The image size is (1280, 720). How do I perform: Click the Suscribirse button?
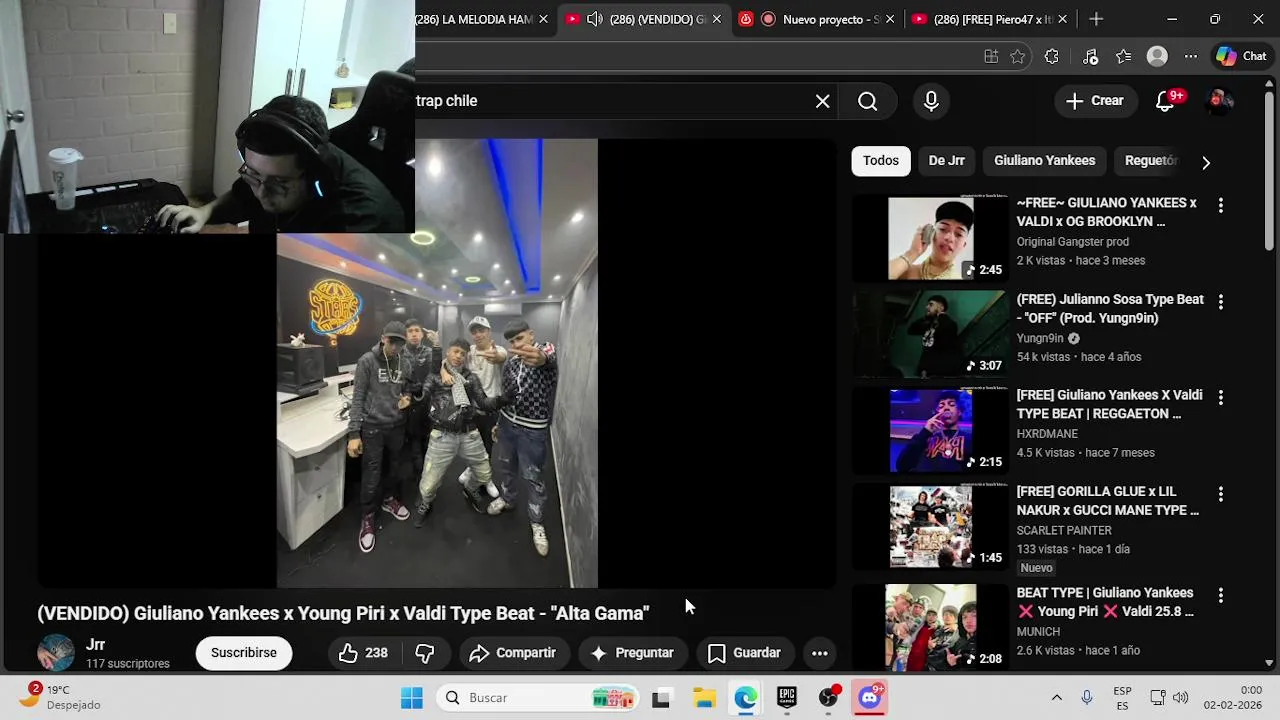244,653
